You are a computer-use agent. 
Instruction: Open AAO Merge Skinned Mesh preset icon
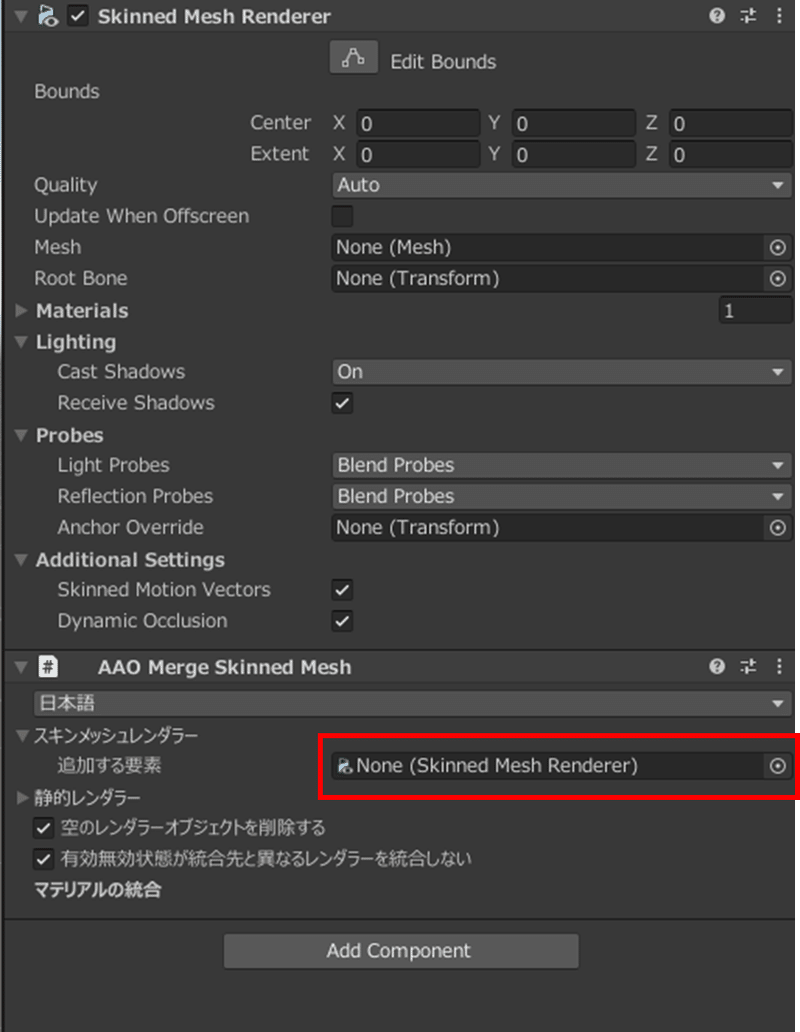[x=748, y=667]
